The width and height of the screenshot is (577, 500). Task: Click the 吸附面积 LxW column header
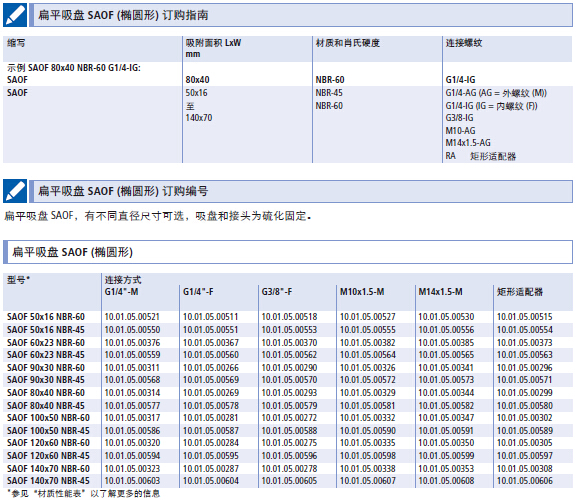[213, 48]
